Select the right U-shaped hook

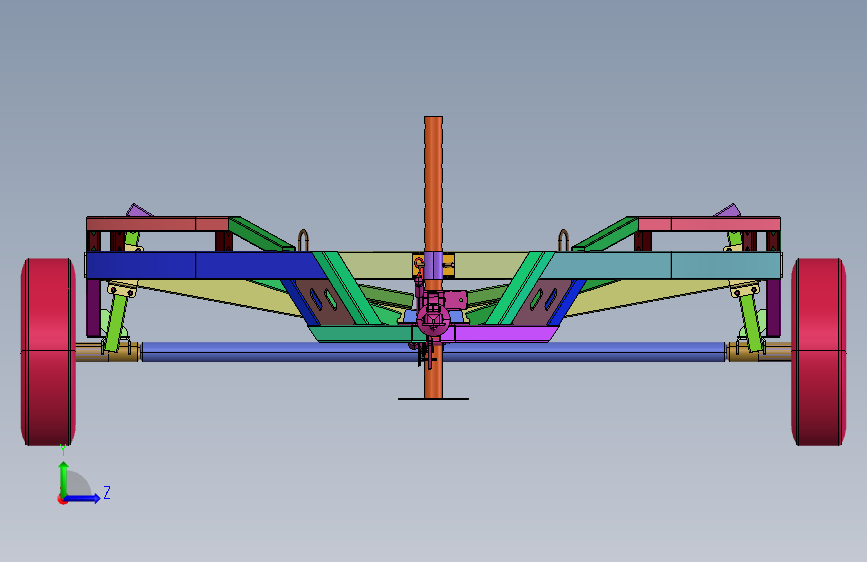[x=563, y=240]
